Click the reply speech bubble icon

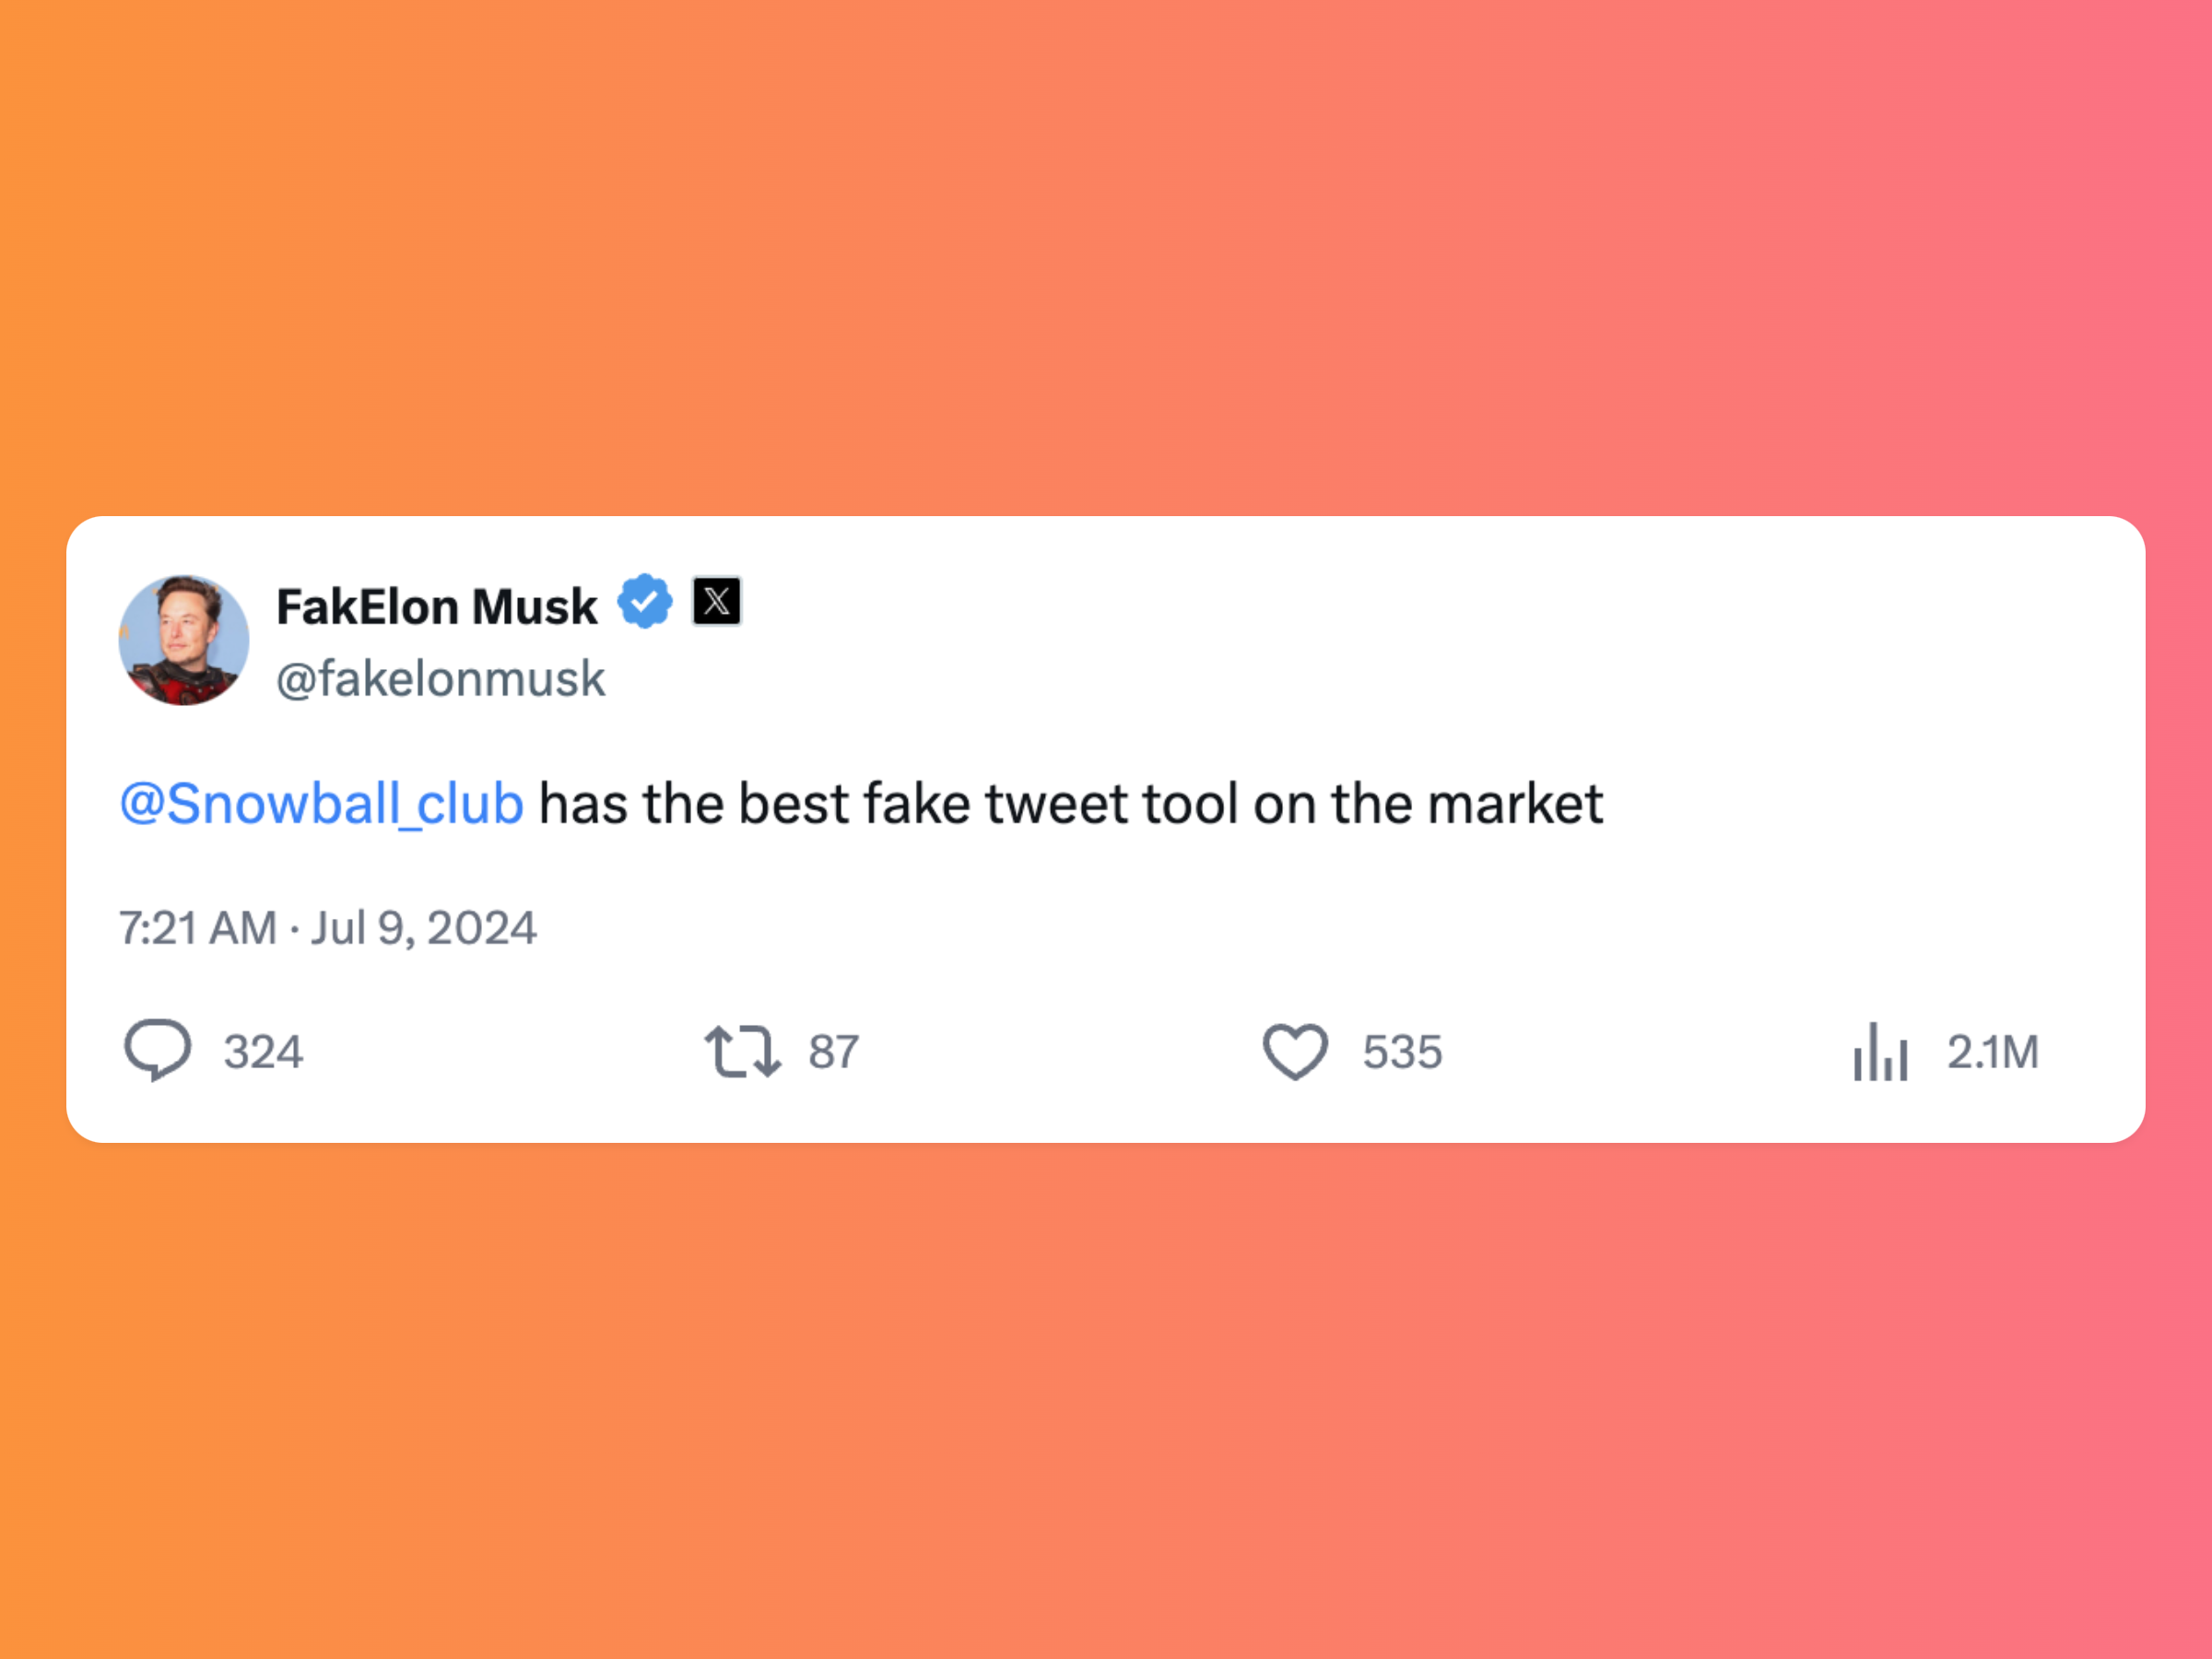tap(157, 1050)
